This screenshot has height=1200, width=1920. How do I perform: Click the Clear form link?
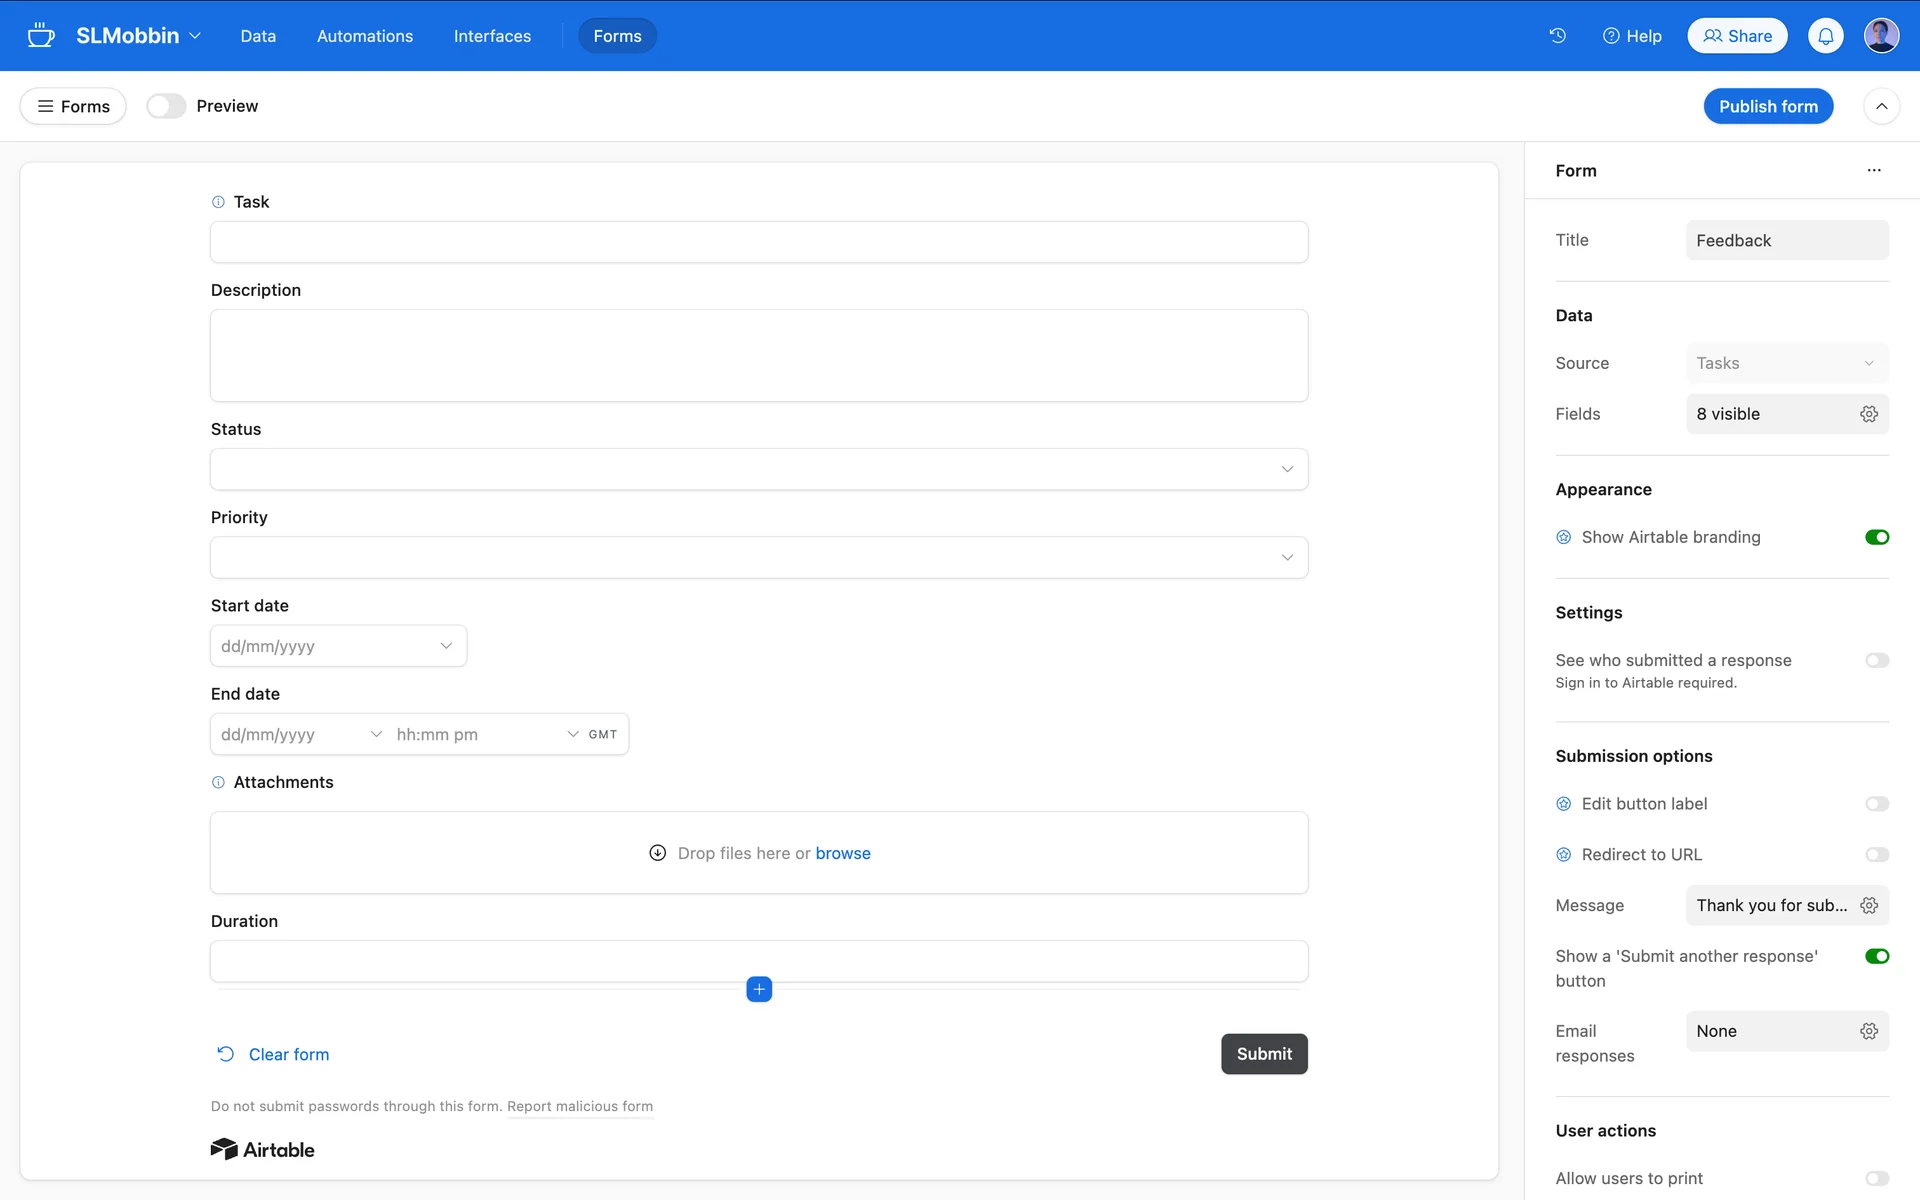click(x=288, y=1054)
